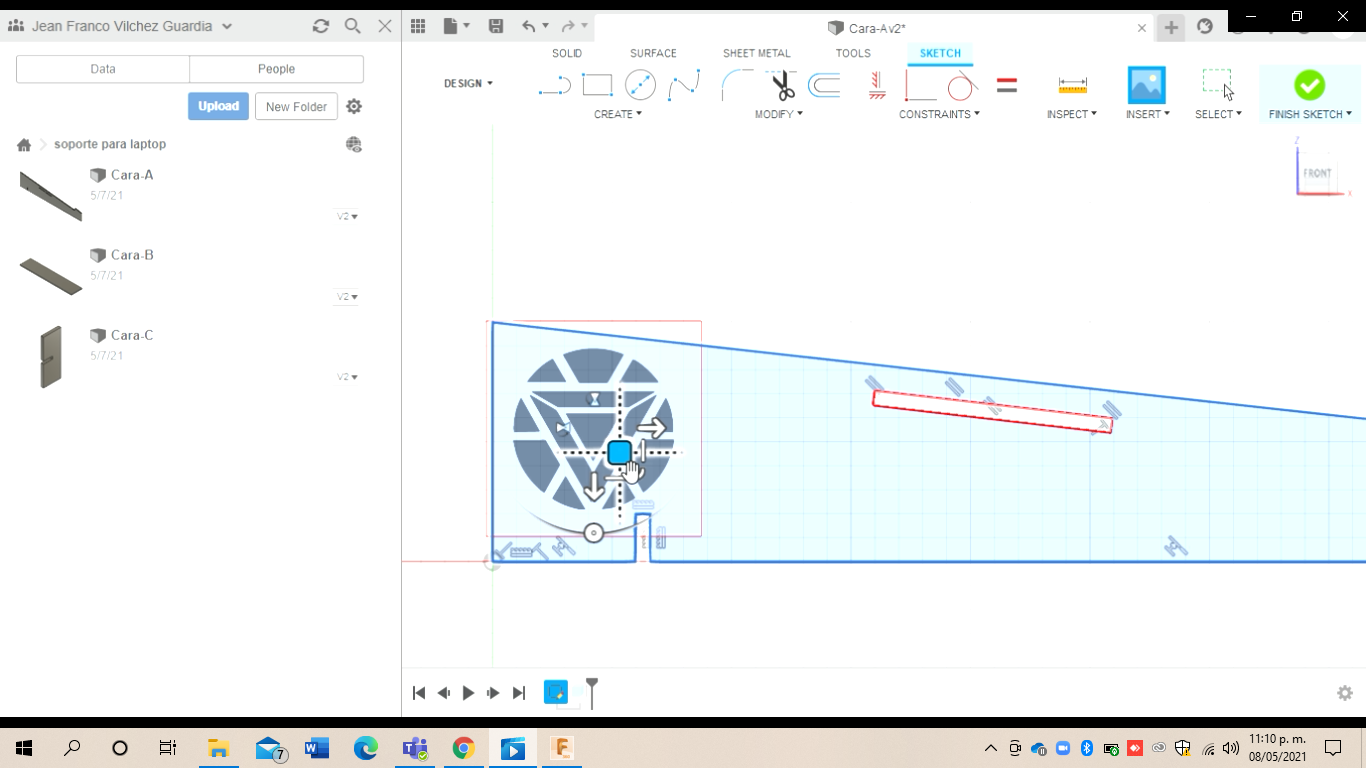
Task: Open data panel settings gear beside New Folder
Action: tap(354, 106)
